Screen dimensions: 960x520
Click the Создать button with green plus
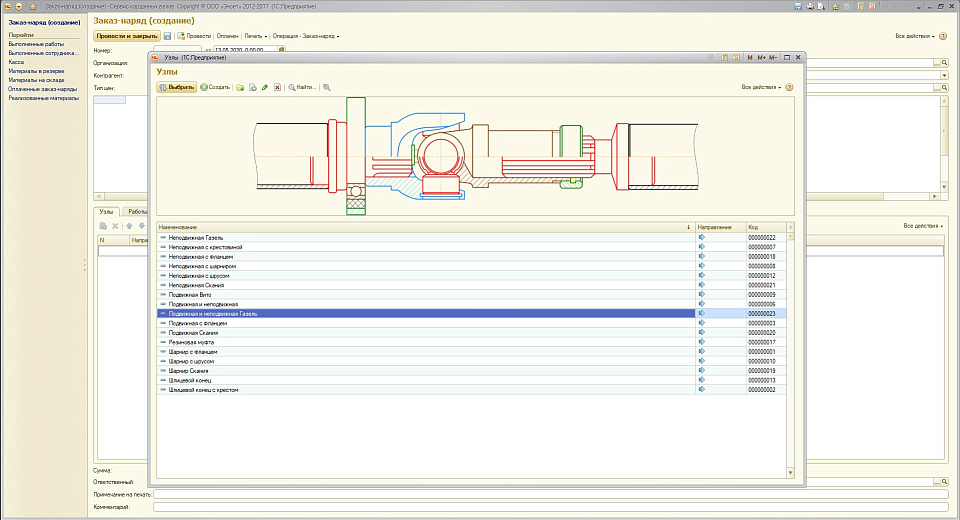[x=215, y=87]
